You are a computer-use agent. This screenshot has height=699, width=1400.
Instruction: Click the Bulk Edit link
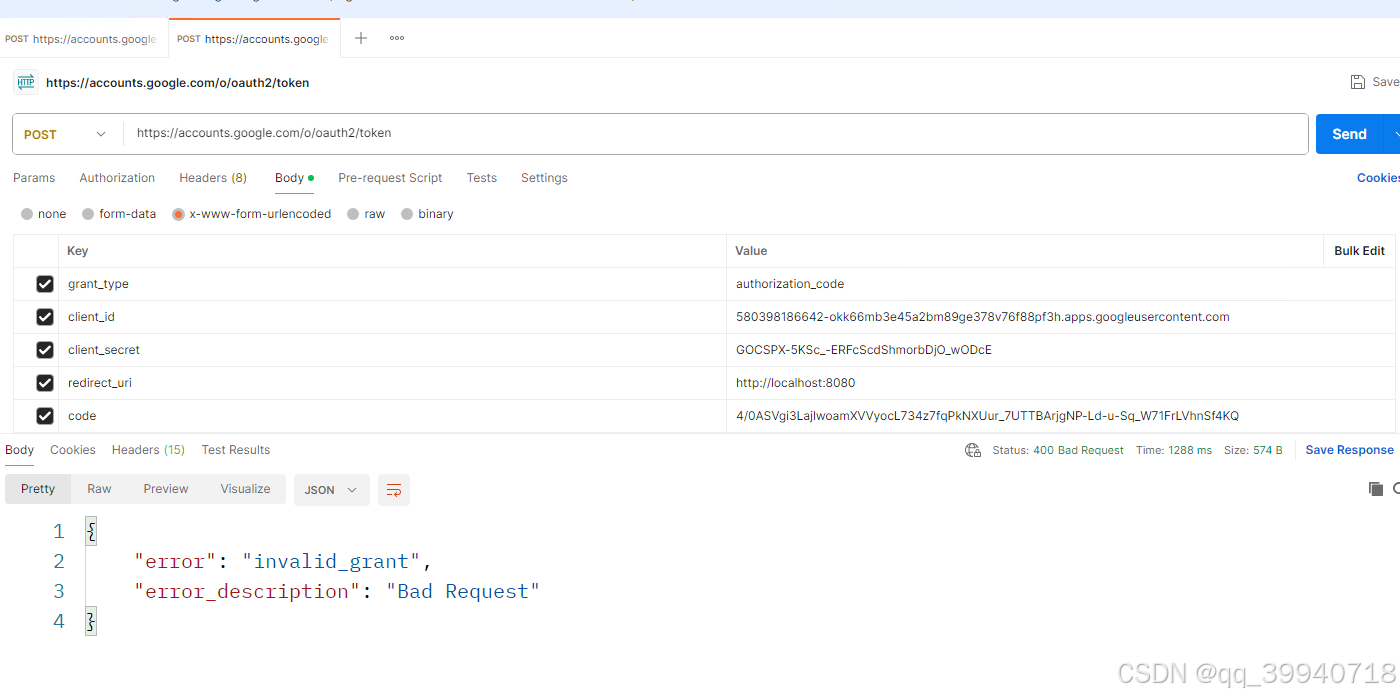tap(1359, 251)
